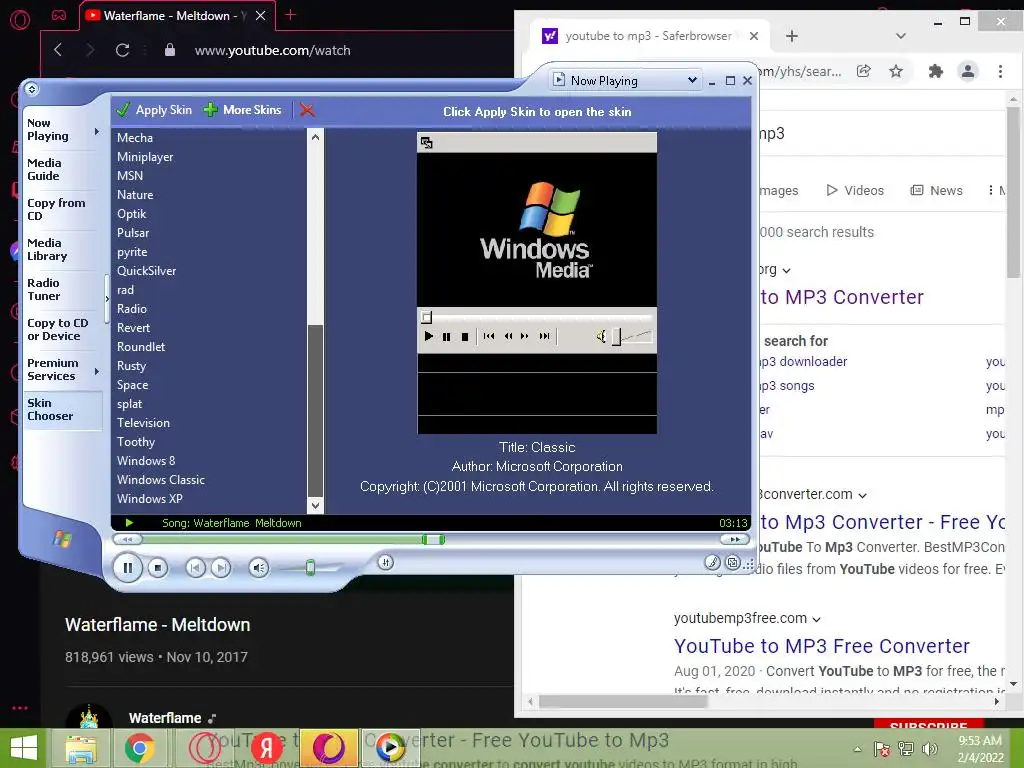Open Windows Start button
1024x768 pixels.
(24, 748)
